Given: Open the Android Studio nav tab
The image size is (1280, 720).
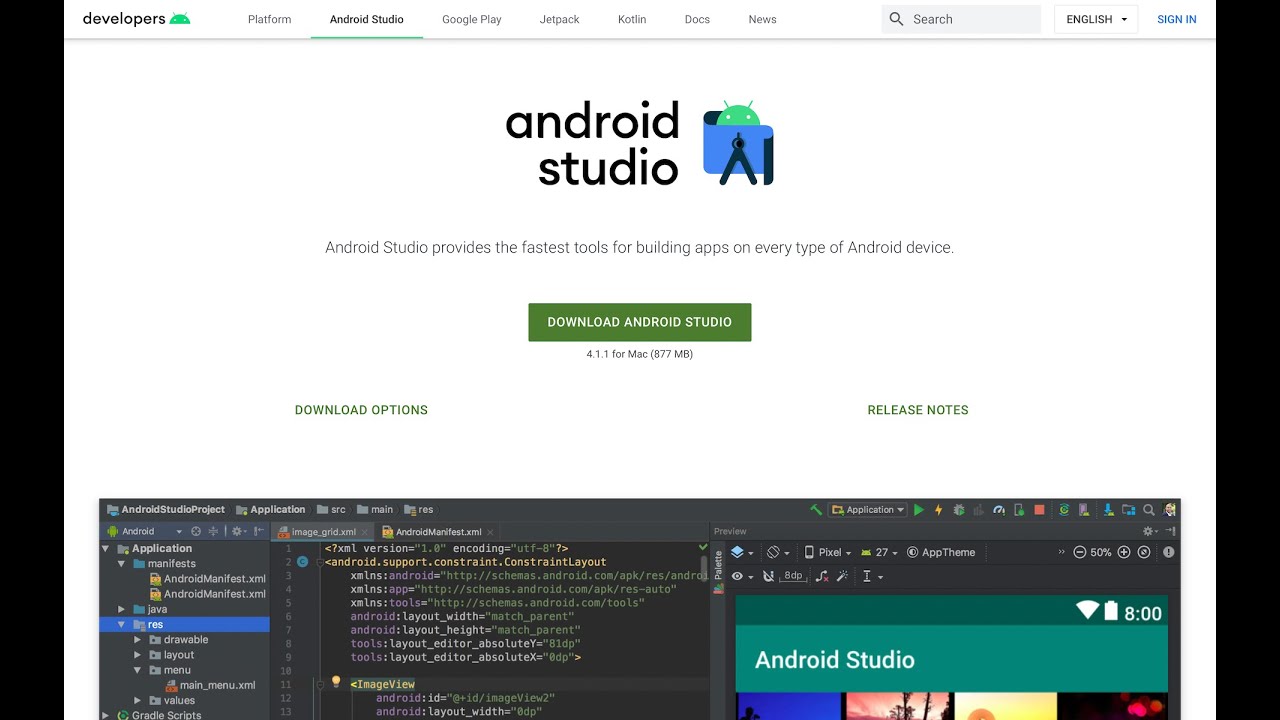Looking at the screenshot, I should point(367,19).
